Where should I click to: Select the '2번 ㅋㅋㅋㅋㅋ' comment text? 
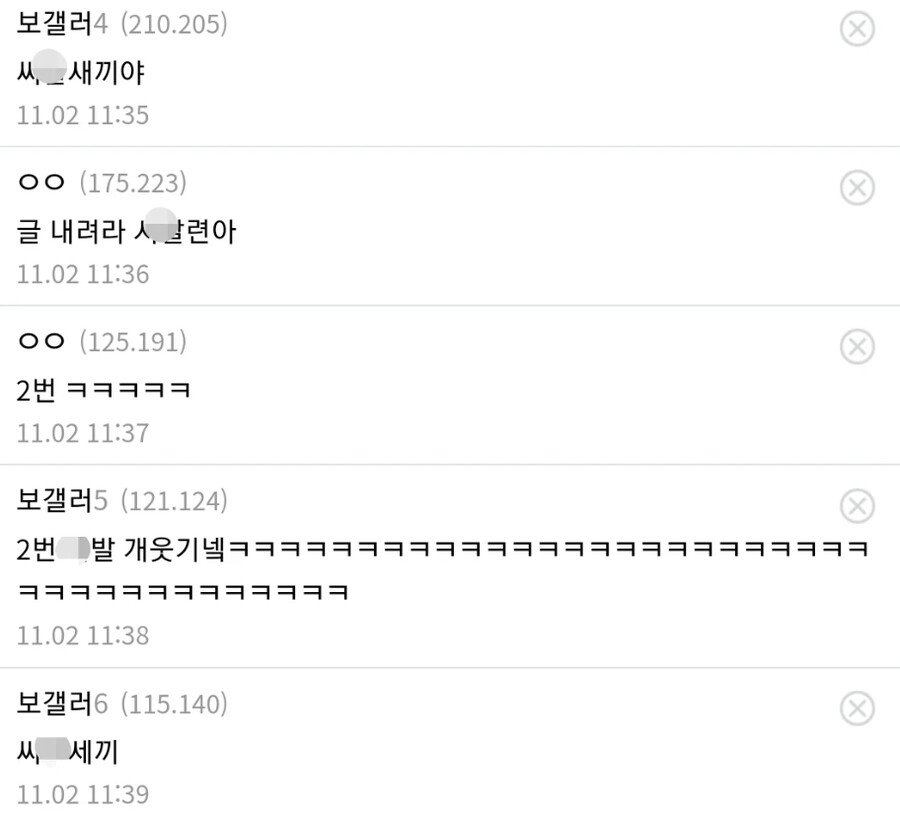tap(103, 390)
